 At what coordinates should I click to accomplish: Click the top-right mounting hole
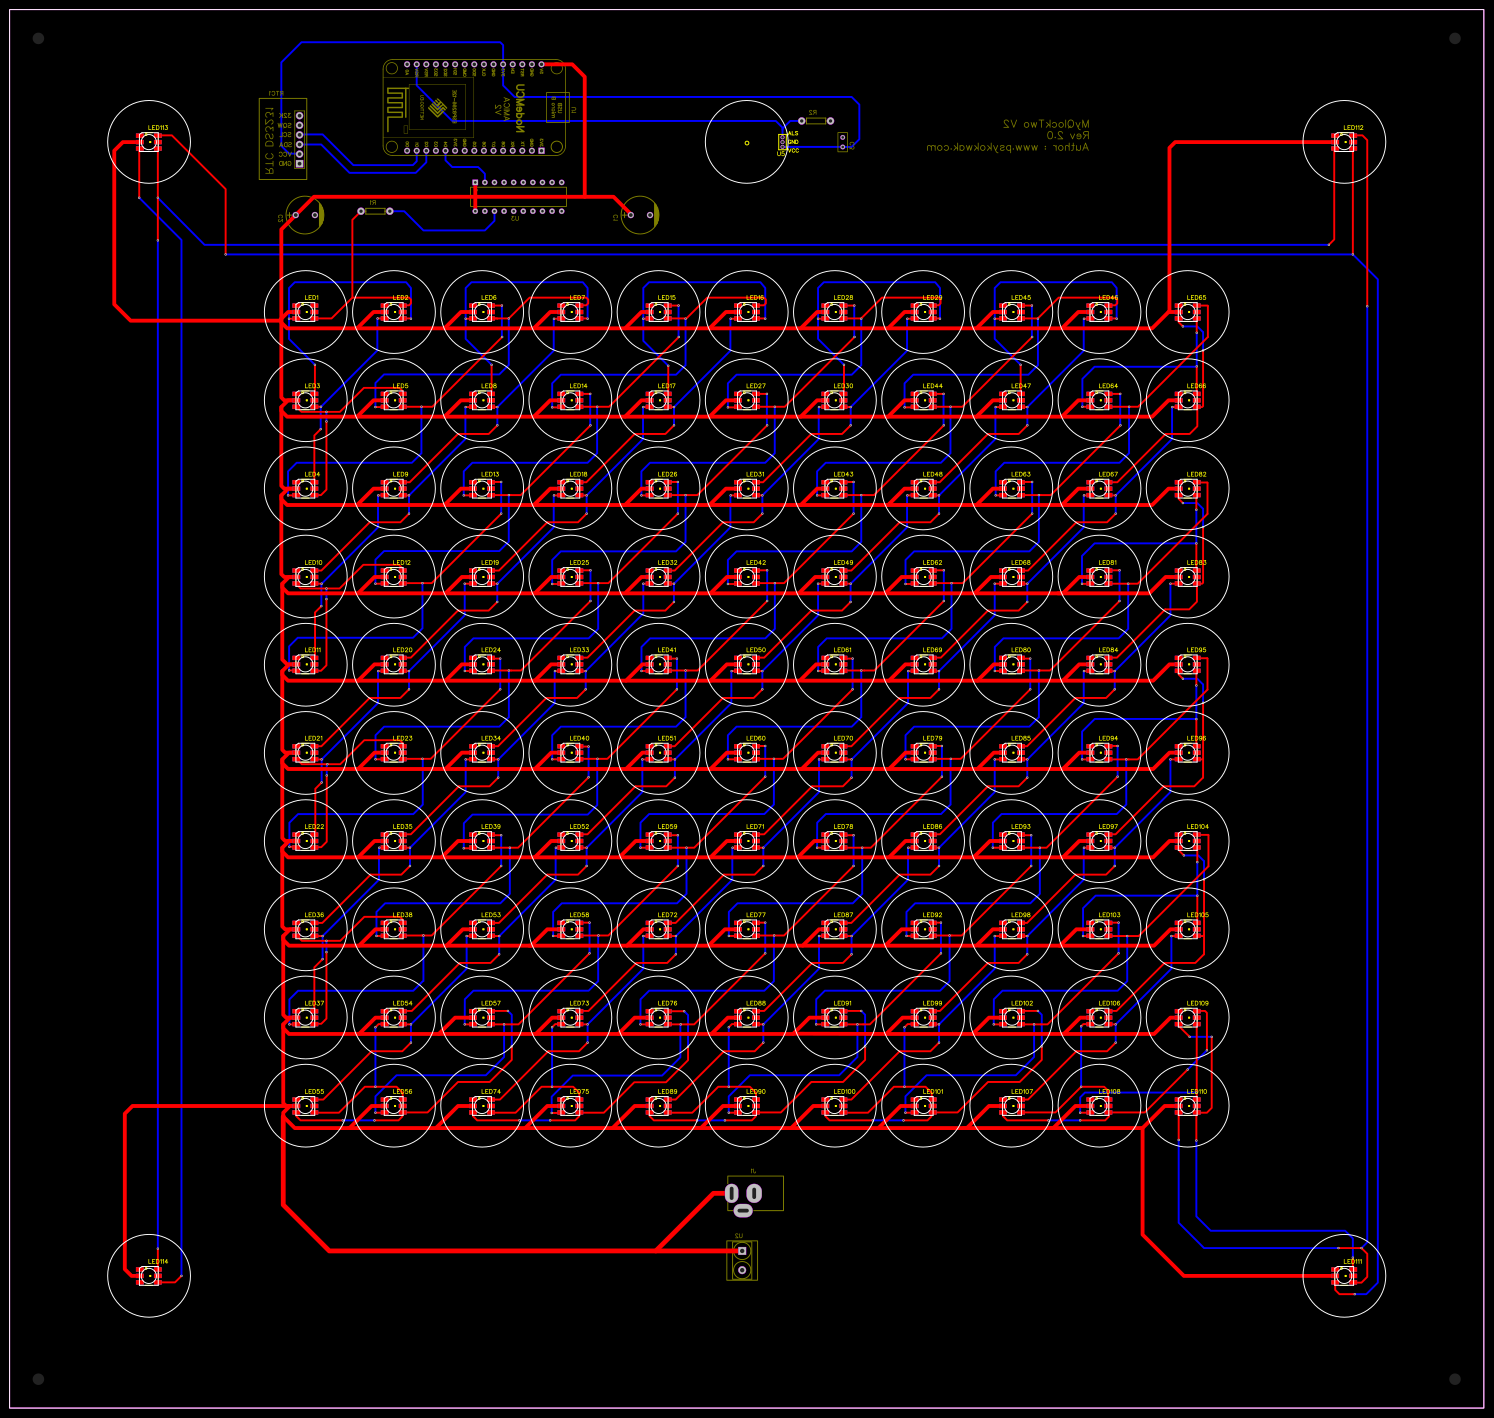click(1455, 39)
